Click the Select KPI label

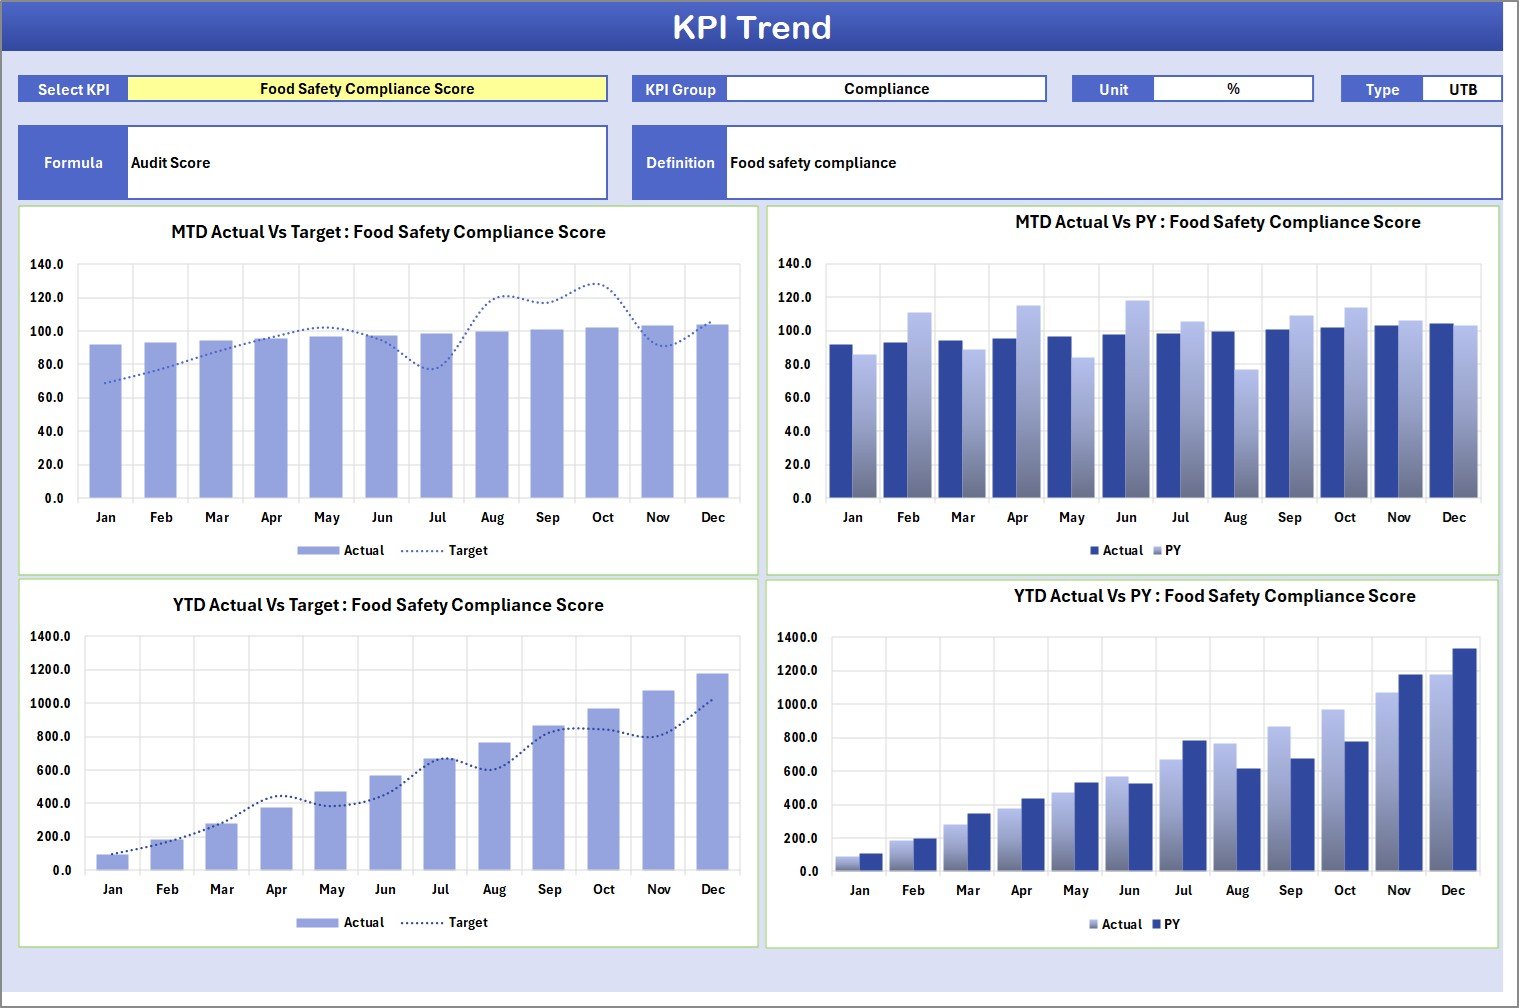[x=72, y=88]
